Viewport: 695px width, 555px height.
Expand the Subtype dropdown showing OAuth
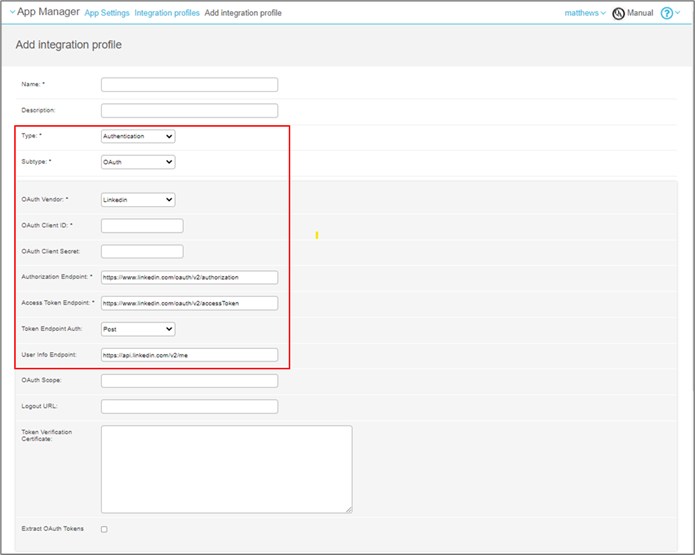(x=138, y=162)
